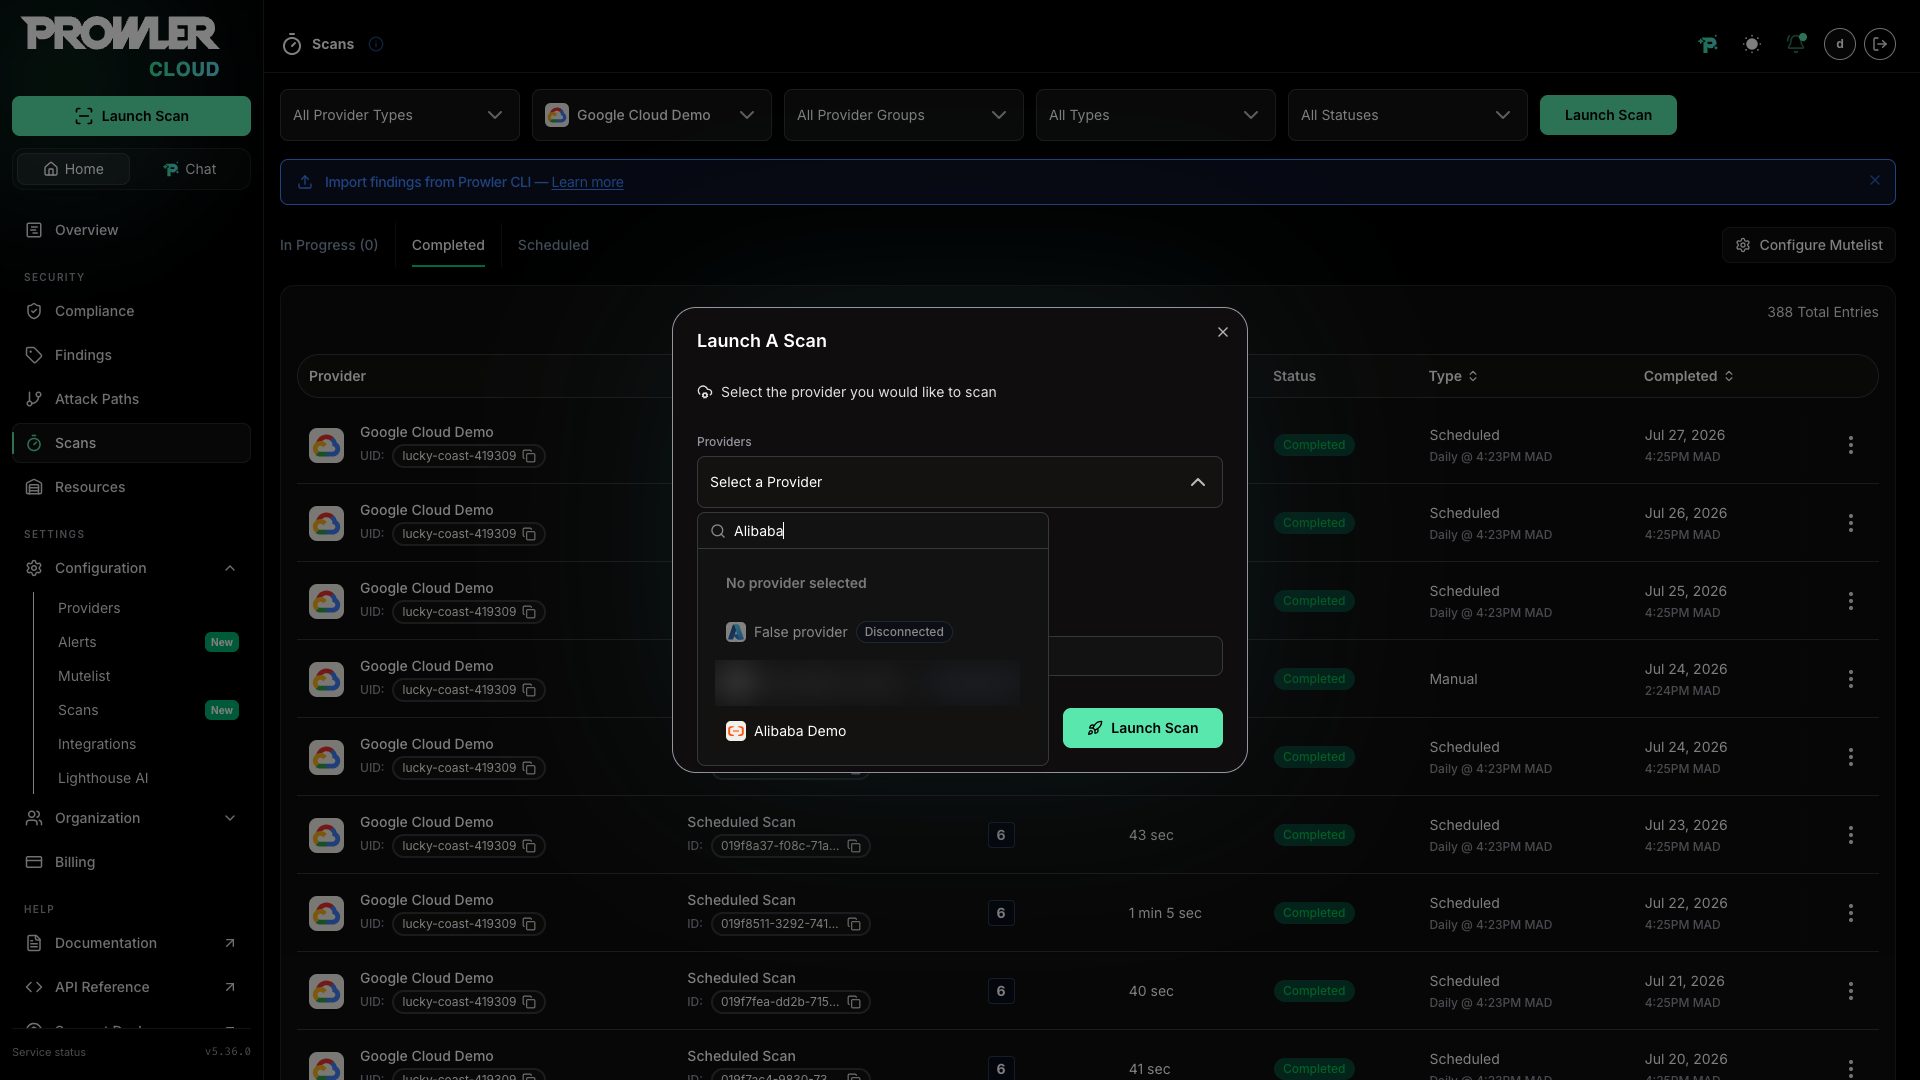Click the Launch Scan button in the dialog
The width and height of the screenshot is (1920, 1080).
pyautogui.click(x=1143, y=728)
